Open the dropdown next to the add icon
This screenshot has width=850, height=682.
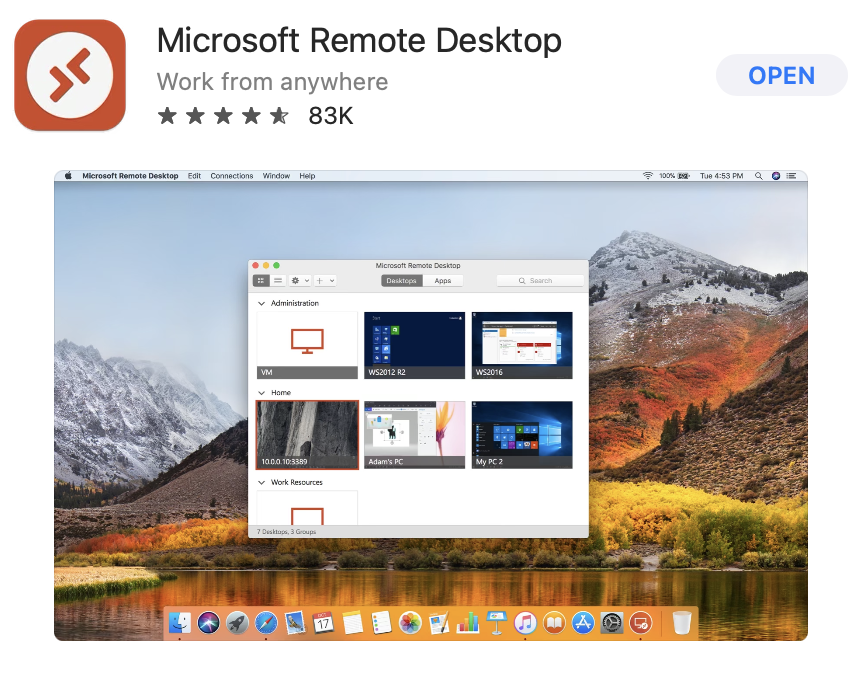(330, 279)
